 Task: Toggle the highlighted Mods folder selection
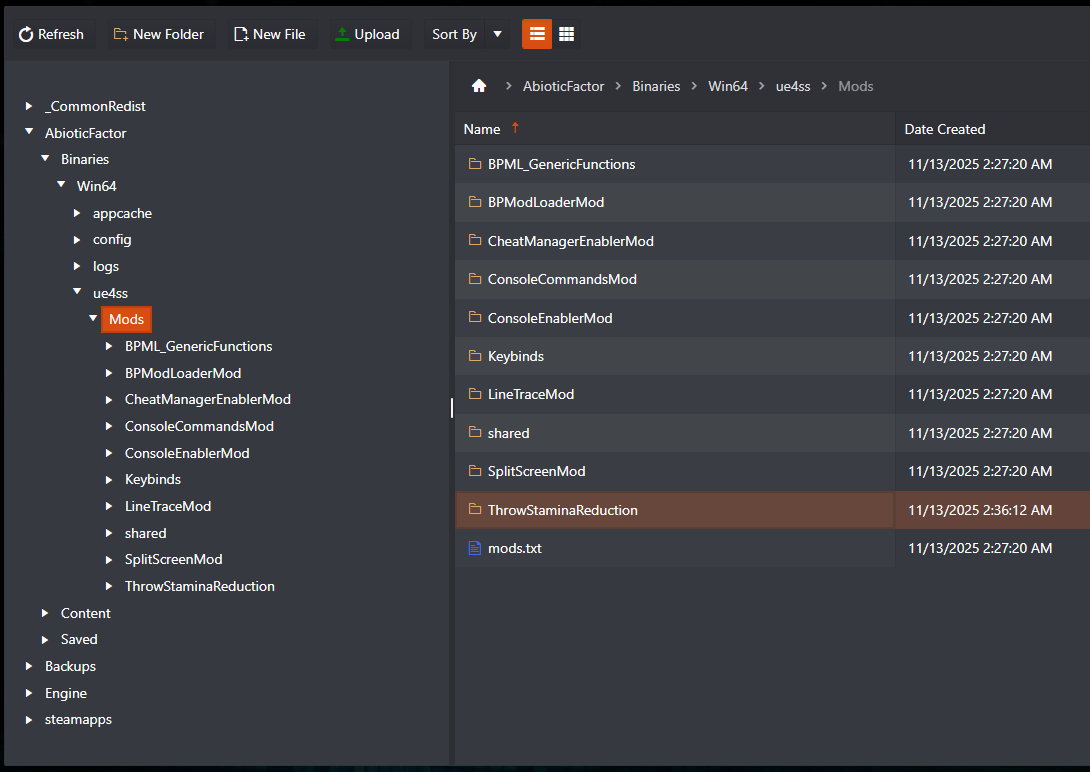[126, 319]
